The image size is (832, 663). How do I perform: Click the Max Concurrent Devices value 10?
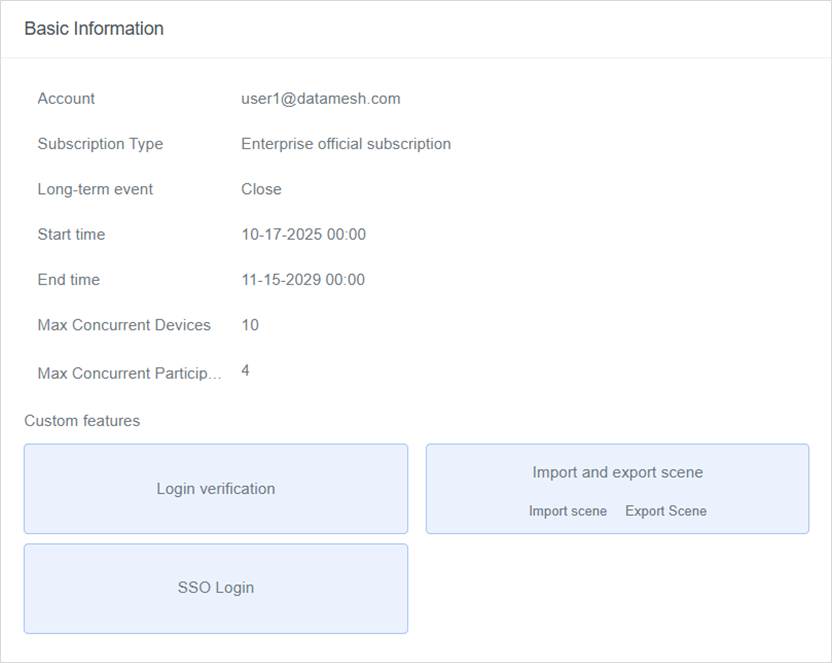(250, 325)
